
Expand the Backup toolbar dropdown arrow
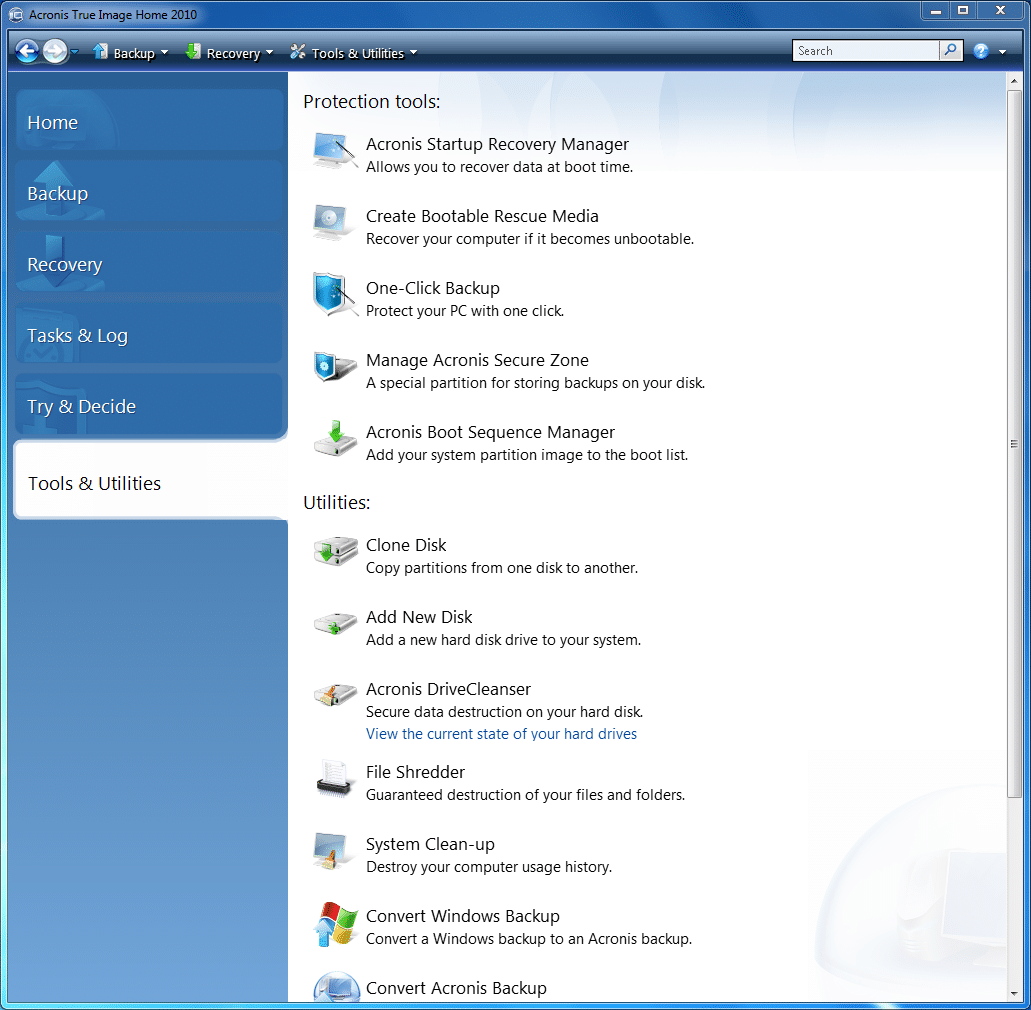click(164, 53)
